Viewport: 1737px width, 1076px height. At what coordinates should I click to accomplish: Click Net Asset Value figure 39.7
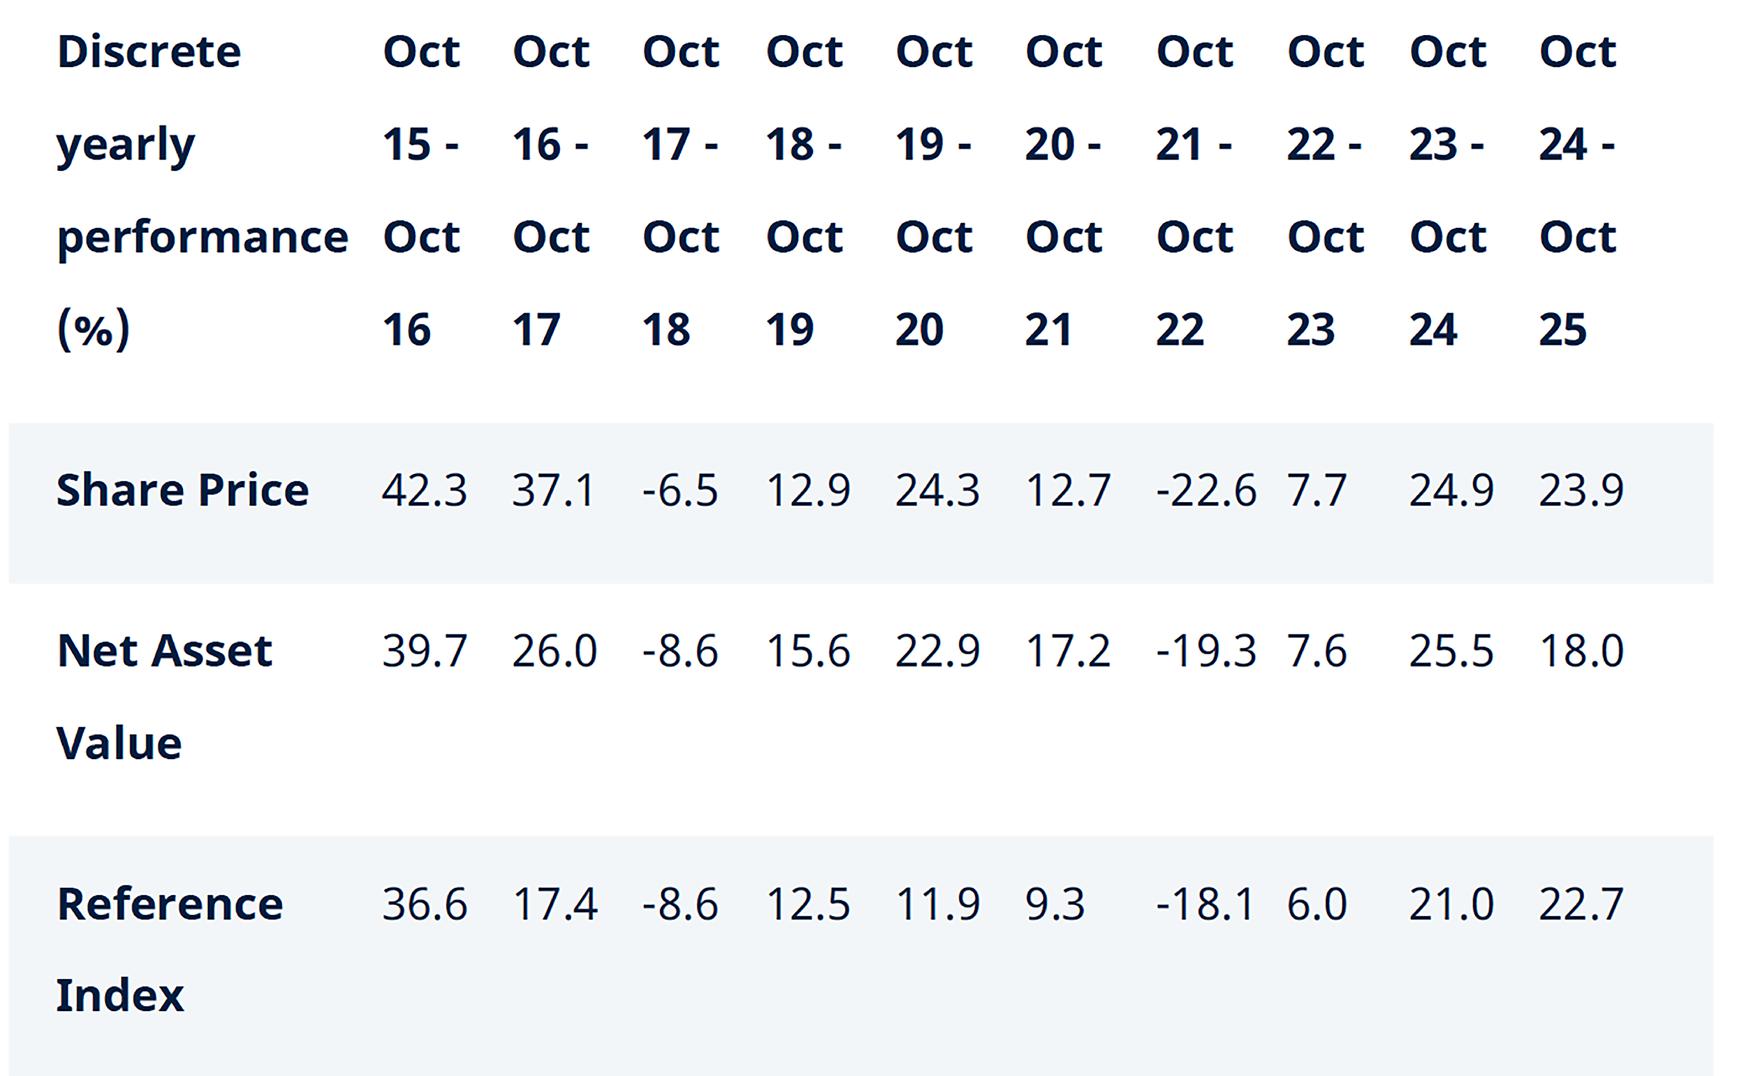click(x=424, y=652)
